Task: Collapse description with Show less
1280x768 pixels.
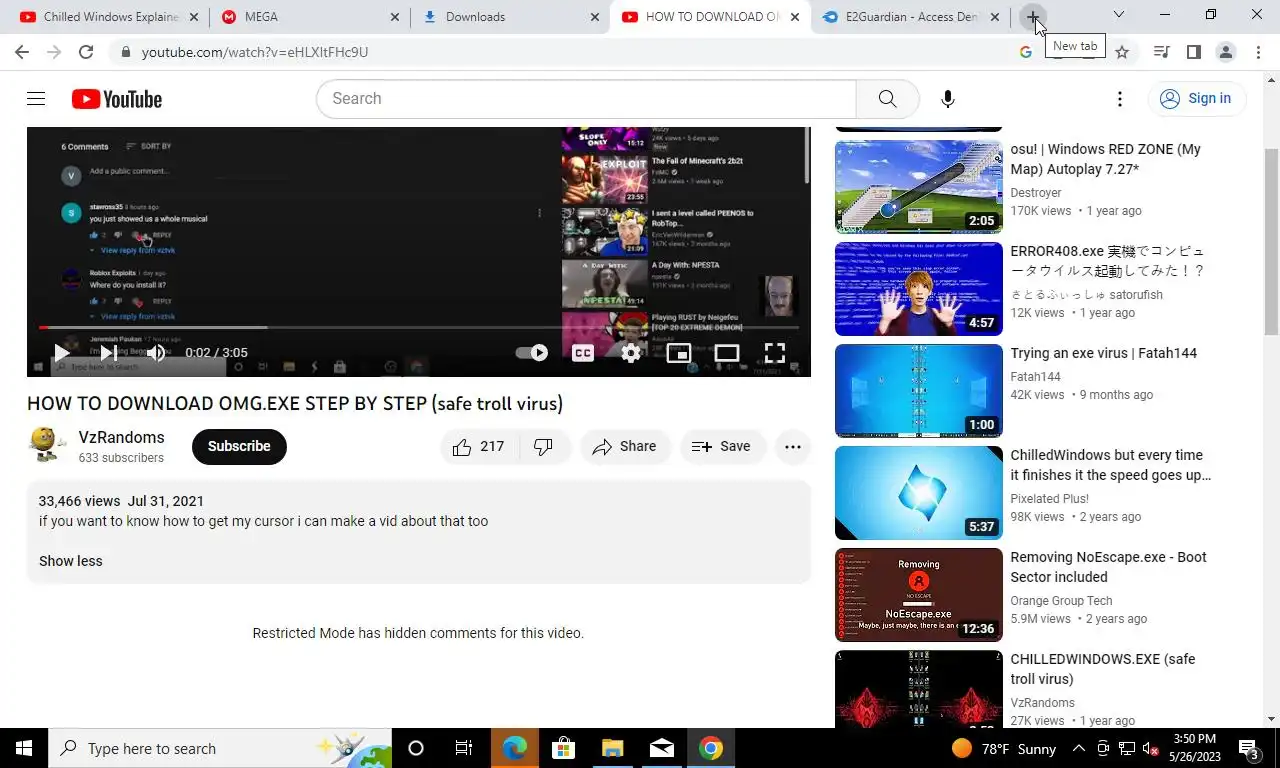Action: pyautogui.click(x=70, y=561)
